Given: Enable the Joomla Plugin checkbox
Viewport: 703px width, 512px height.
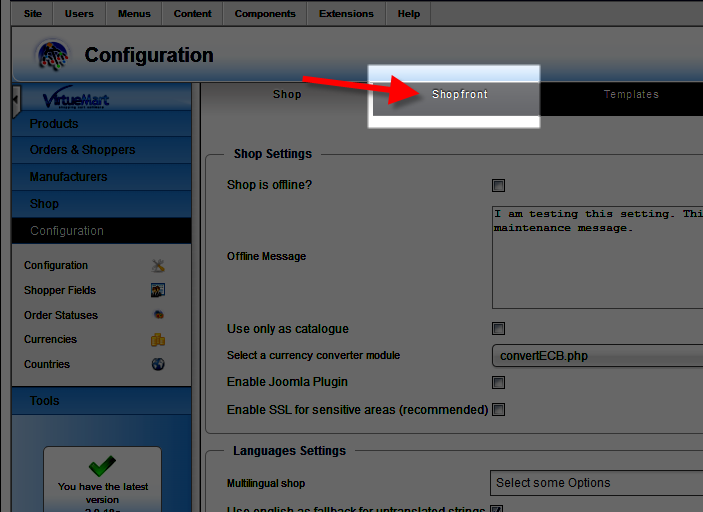Looking at the screenshot, I should click(498, 382).
